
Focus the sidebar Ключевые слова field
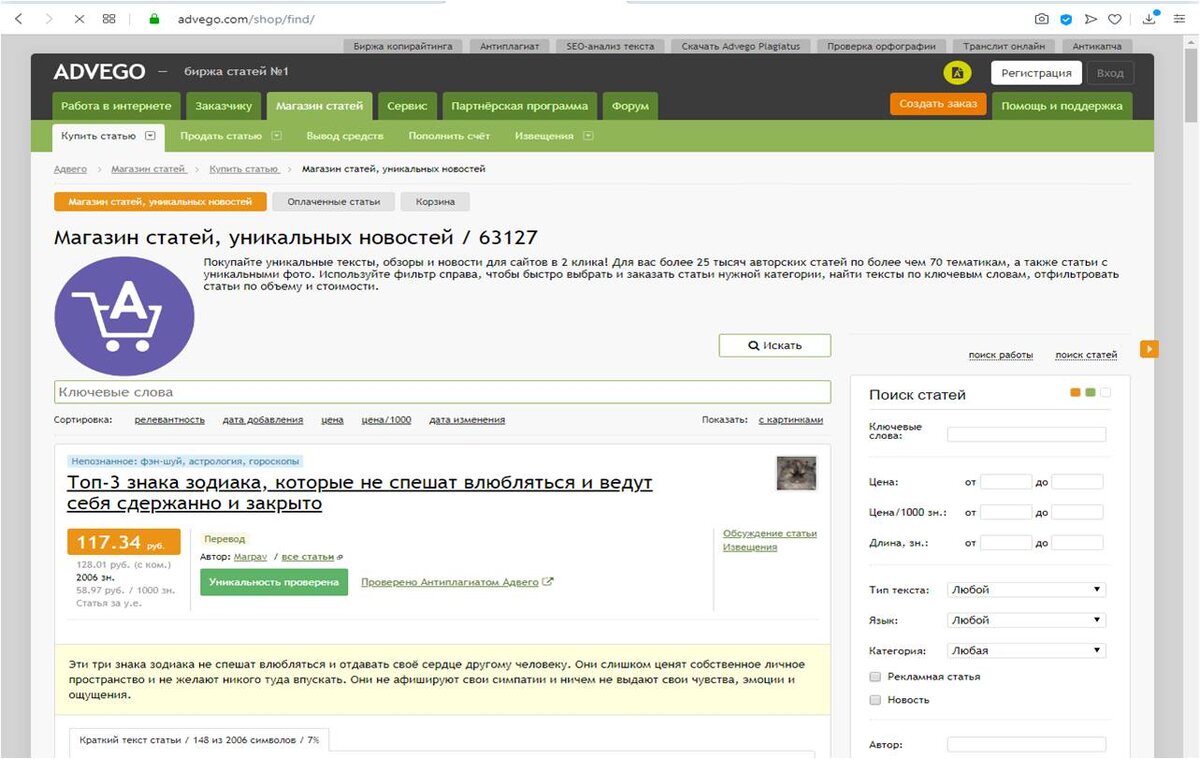1026,434
